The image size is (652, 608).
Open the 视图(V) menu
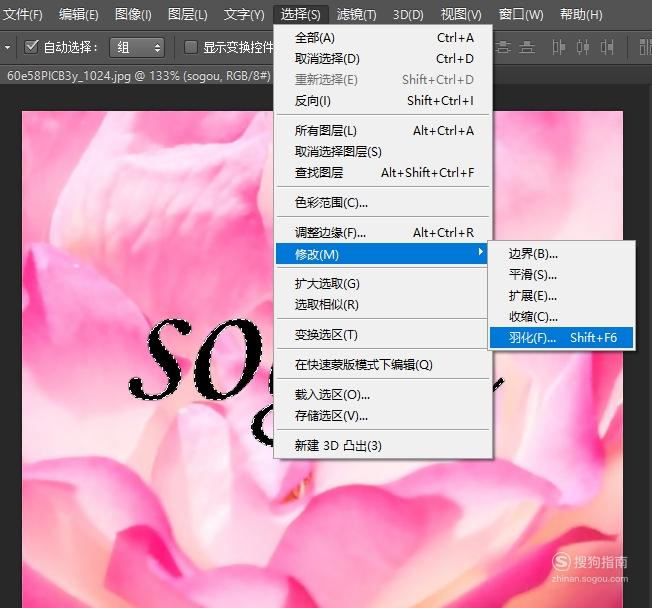click(x=461, y=15)
